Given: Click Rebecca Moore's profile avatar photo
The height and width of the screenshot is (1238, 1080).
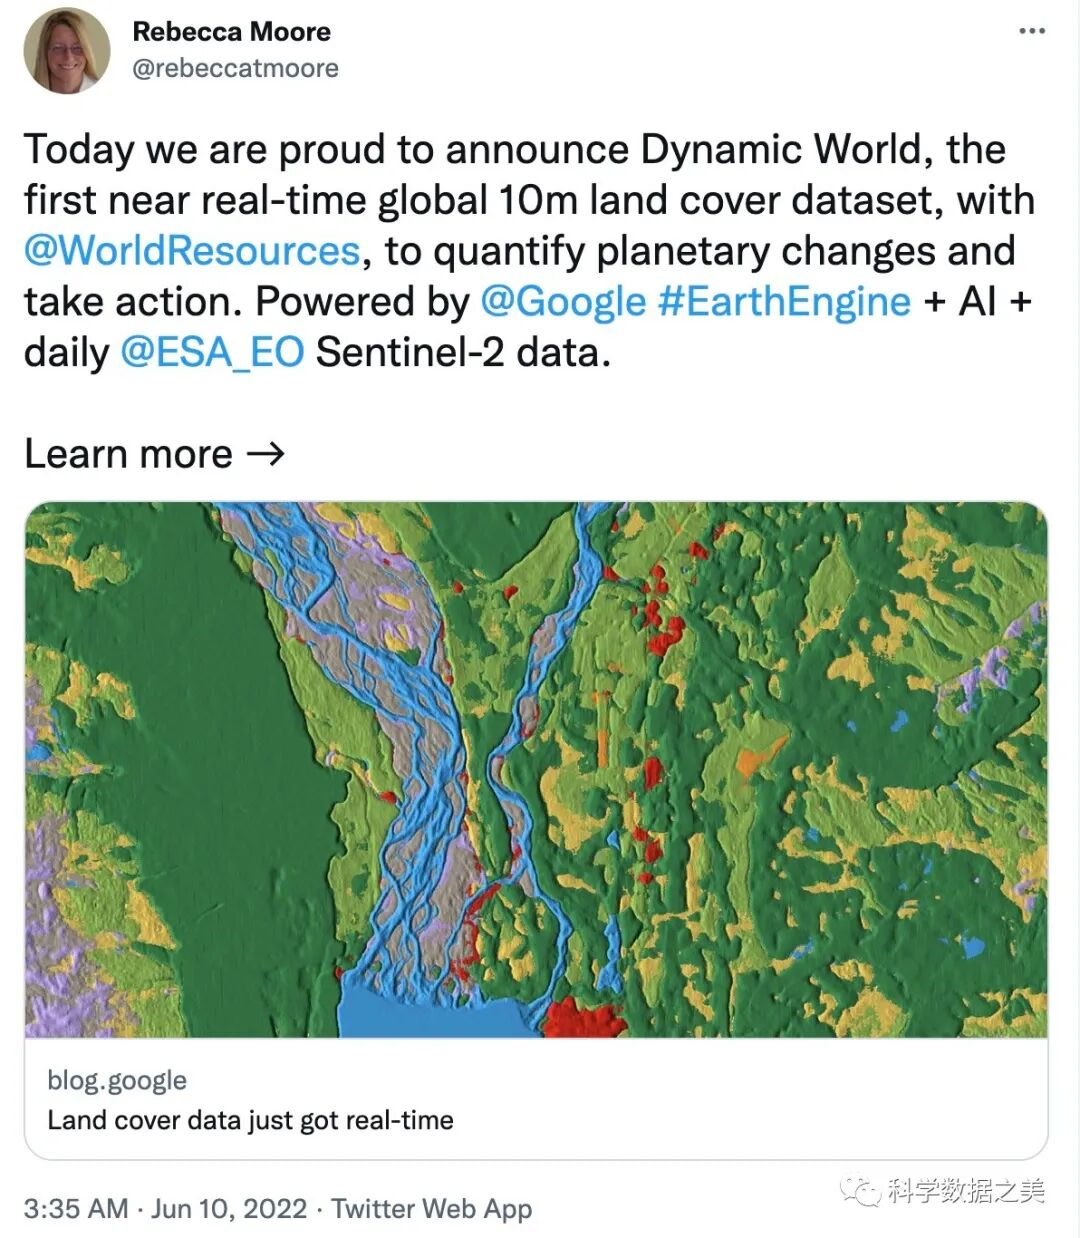Looking at the screenshot, I should pyautogui.click(x=66, y=51).
